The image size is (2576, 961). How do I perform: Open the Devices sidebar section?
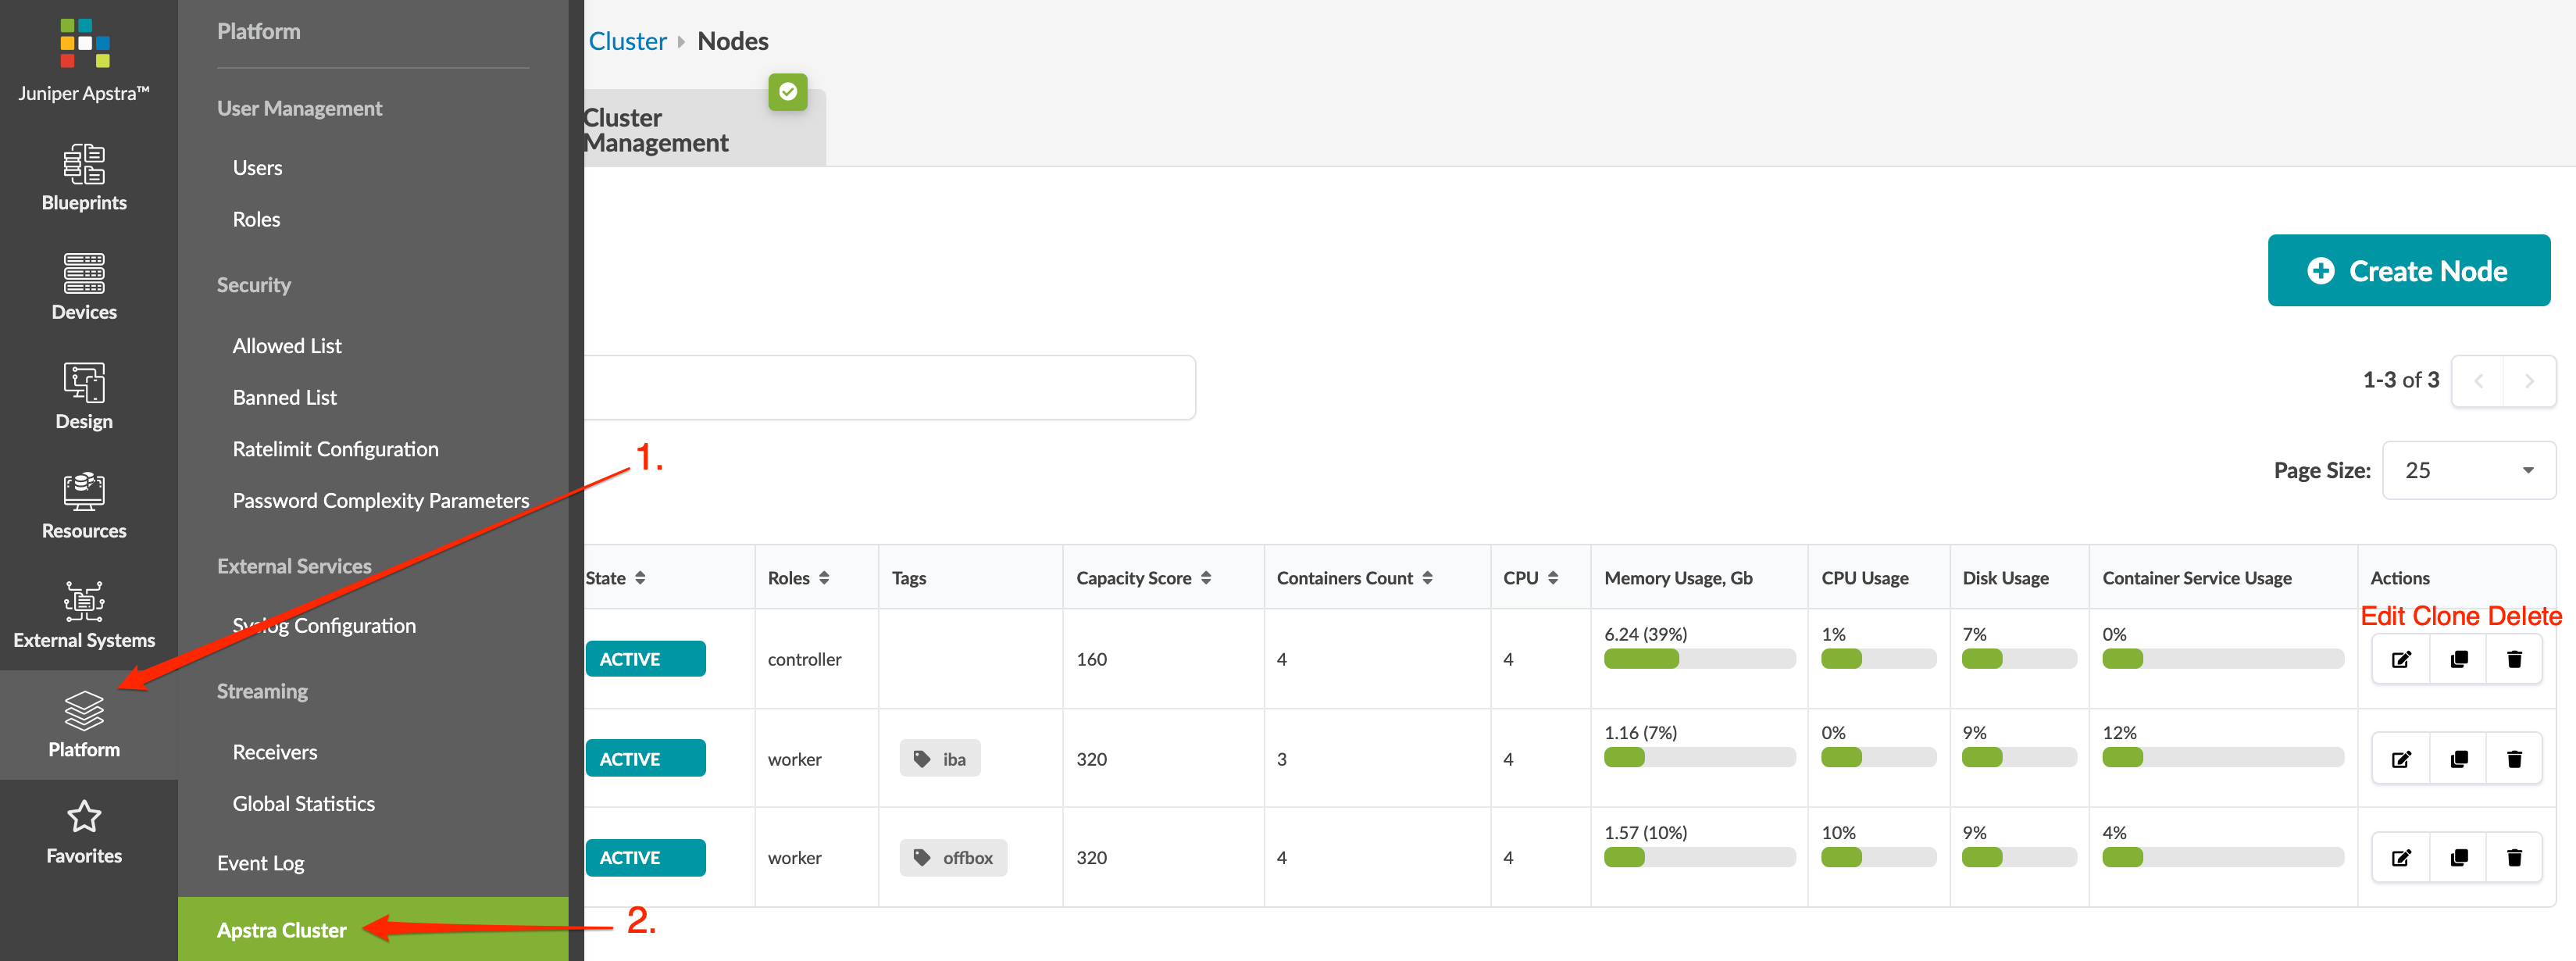tap(84, 287)
